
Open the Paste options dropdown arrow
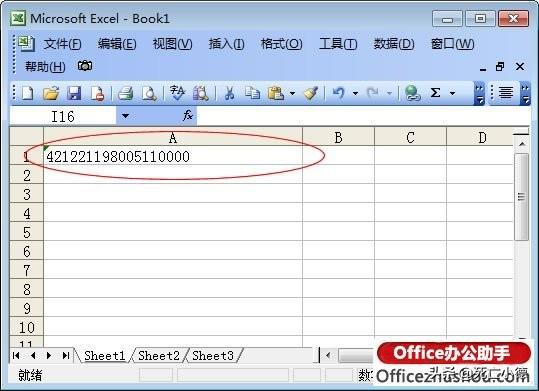pyautogui.click(x=292, y=93)
